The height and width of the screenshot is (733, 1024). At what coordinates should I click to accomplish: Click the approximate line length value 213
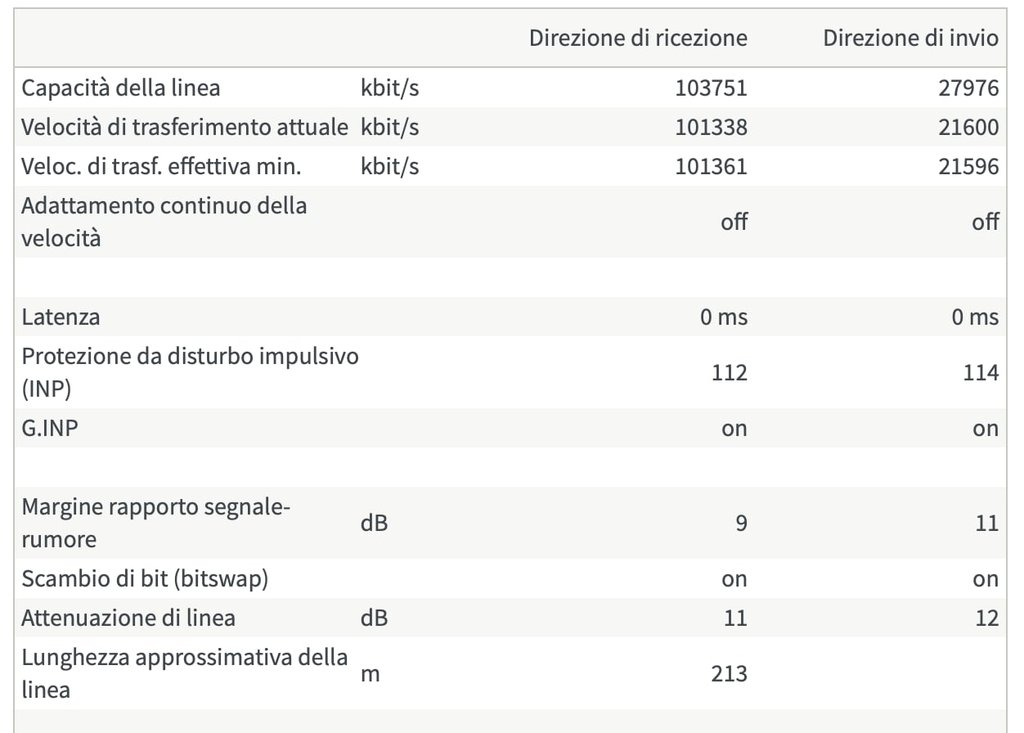coord(729,674)
